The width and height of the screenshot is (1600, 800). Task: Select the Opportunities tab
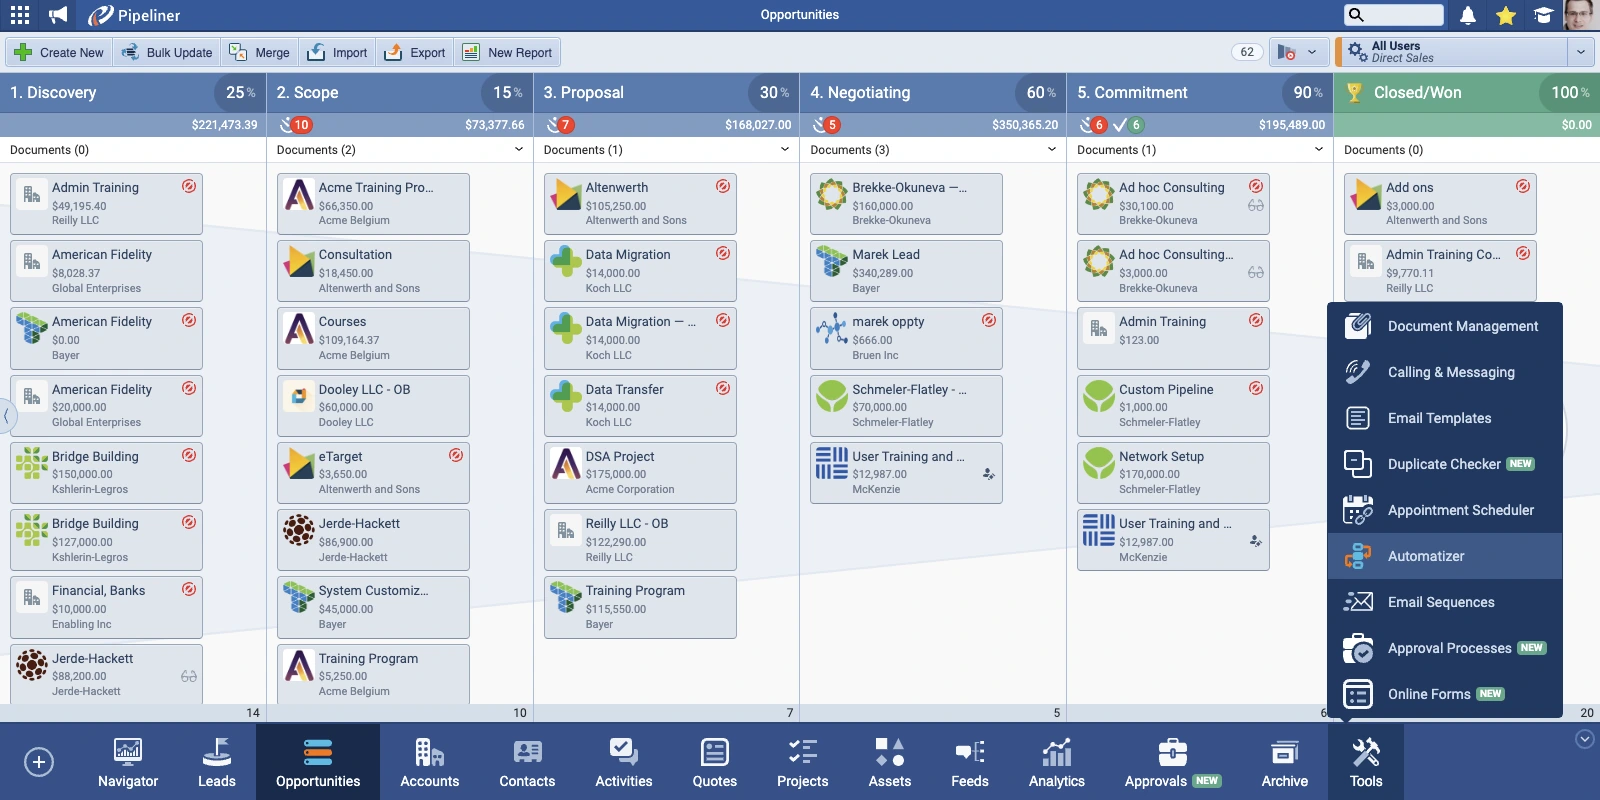[318, 762]
